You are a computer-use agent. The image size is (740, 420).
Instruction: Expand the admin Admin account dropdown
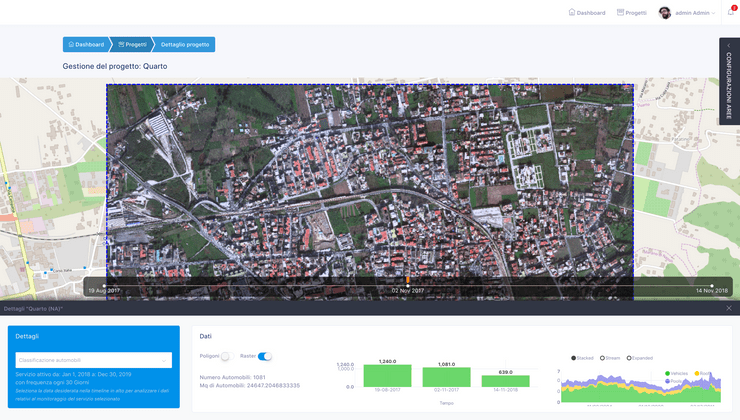(695, 13)
